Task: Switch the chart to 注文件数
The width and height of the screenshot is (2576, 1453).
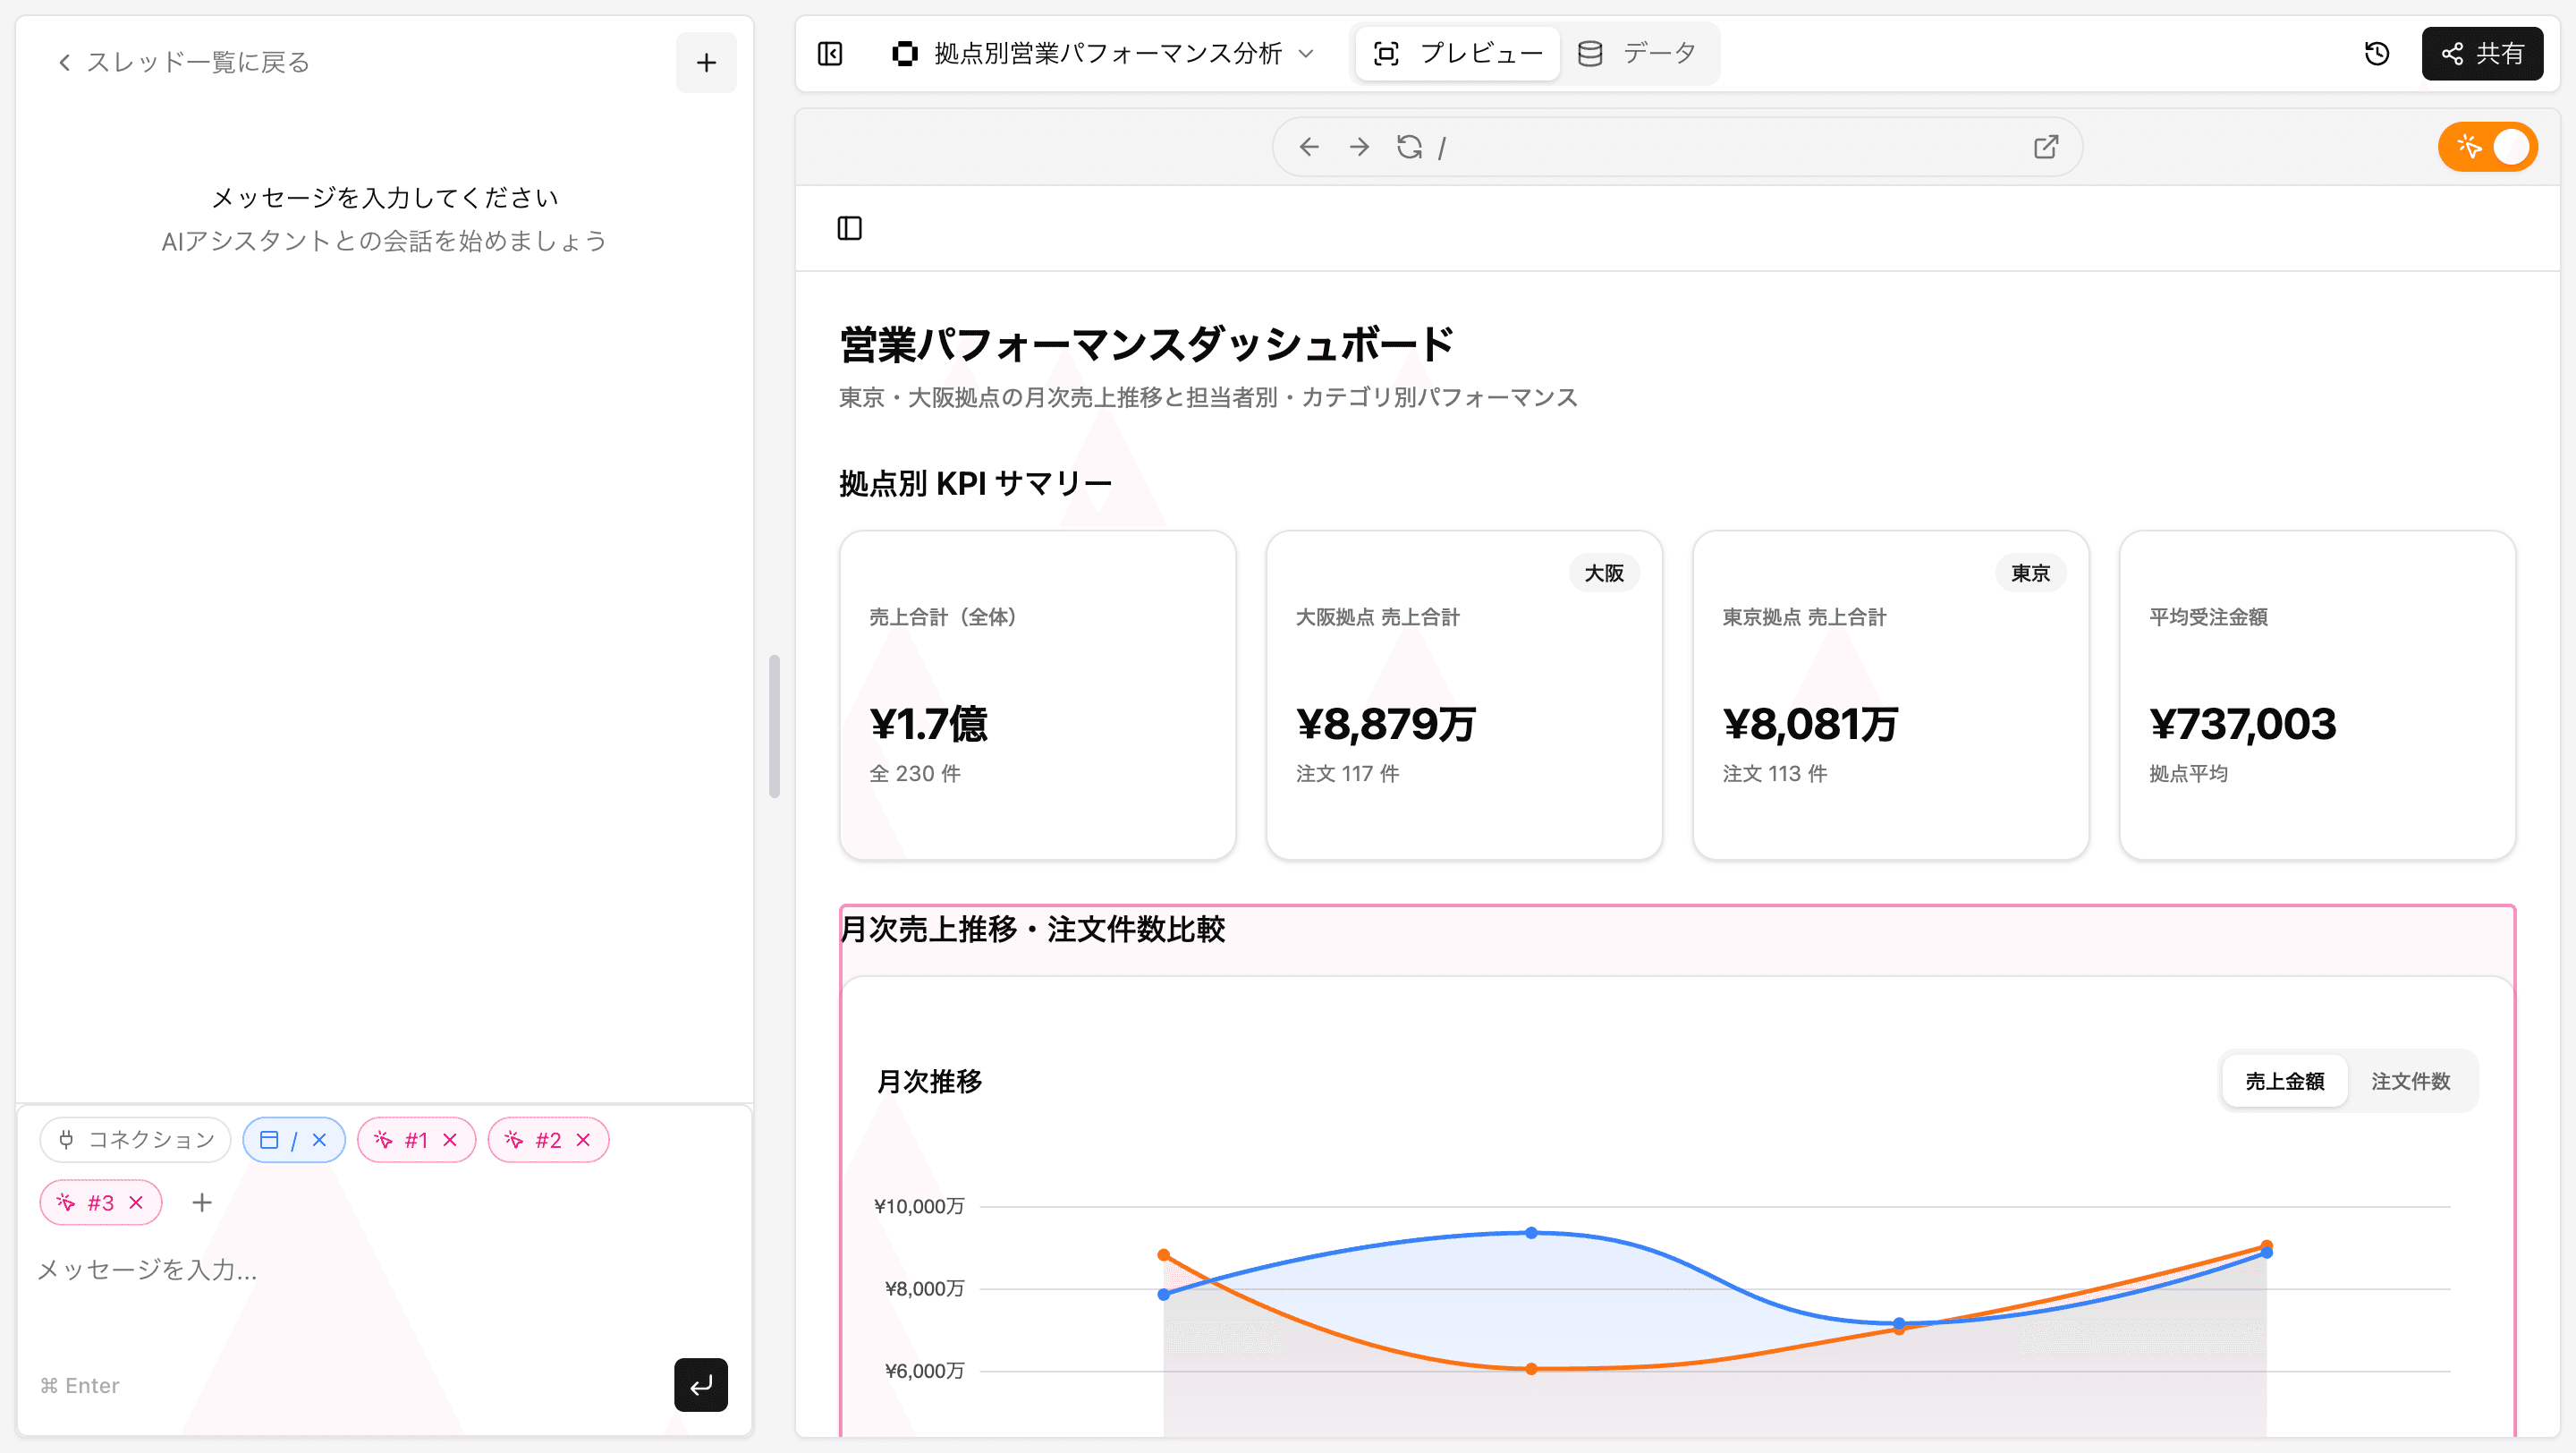Action: 2411,1081
